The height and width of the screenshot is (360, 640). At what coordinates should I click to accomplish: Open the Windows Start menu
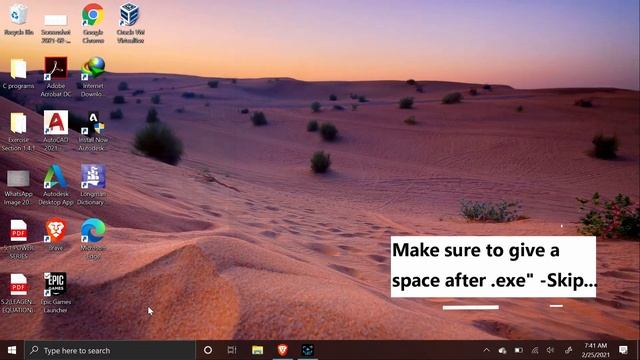12,350
